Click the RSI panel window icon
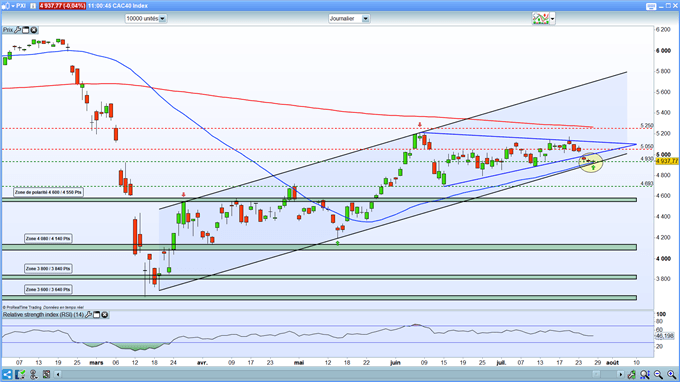The width and height of the screenshot is (680, 382). coord(97,314)
